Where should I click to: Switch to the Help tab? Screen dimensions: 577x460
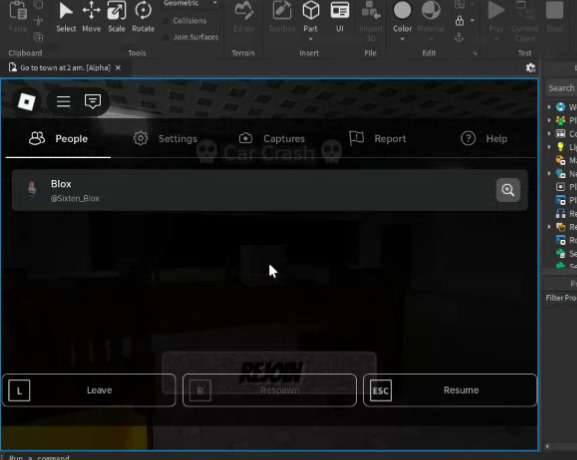pyautogui.click(x=484, y=139)
